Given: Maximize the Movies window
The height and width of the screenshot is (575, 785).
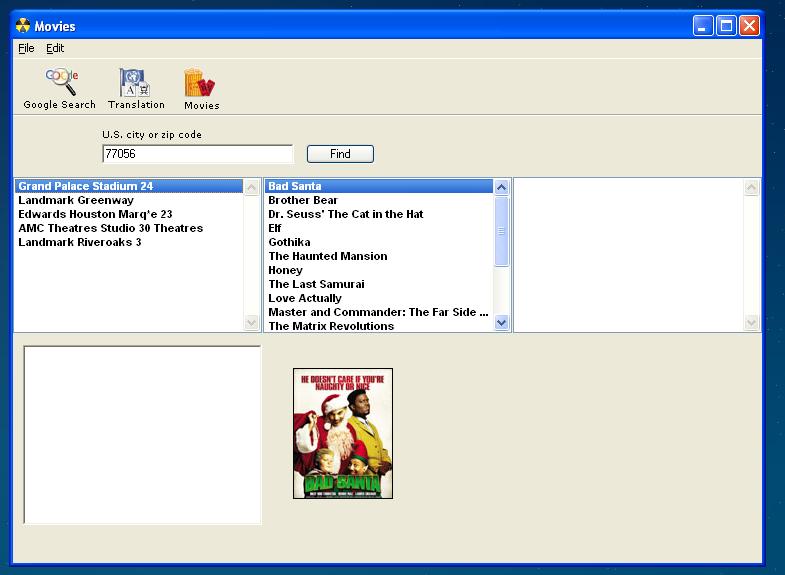Looking at the screenshot, I should [726, 26].
